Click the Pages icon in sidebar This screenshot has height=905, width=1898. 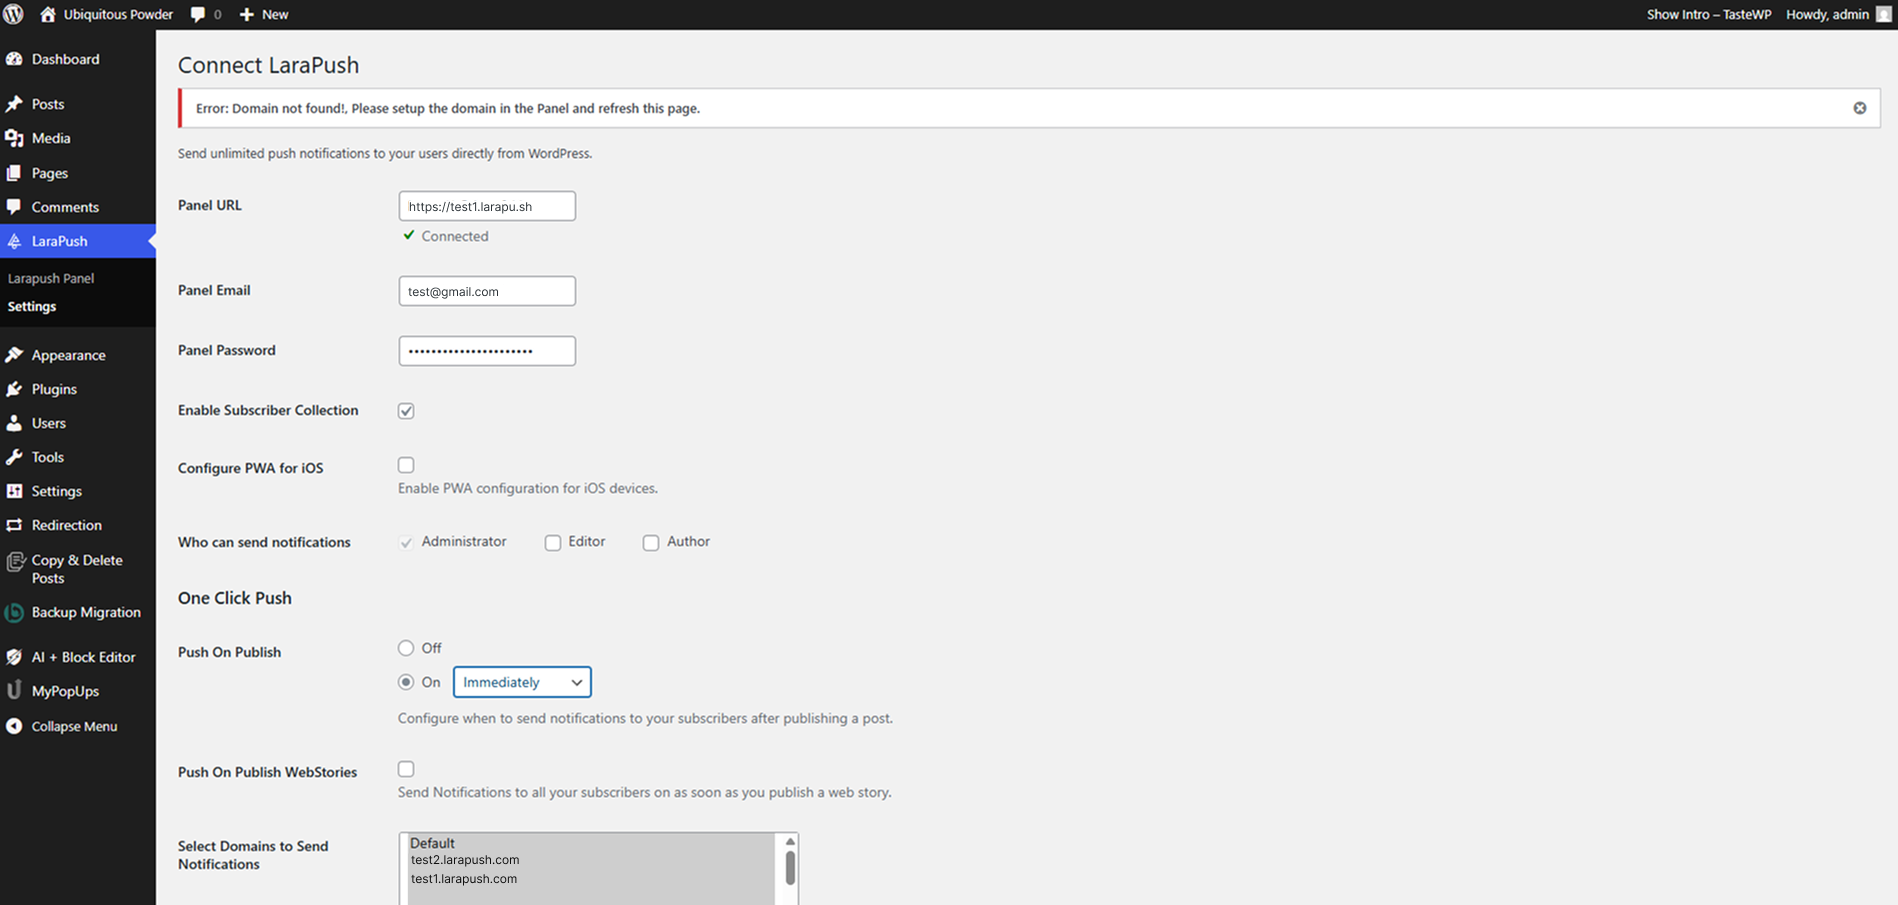pos(14,173)
